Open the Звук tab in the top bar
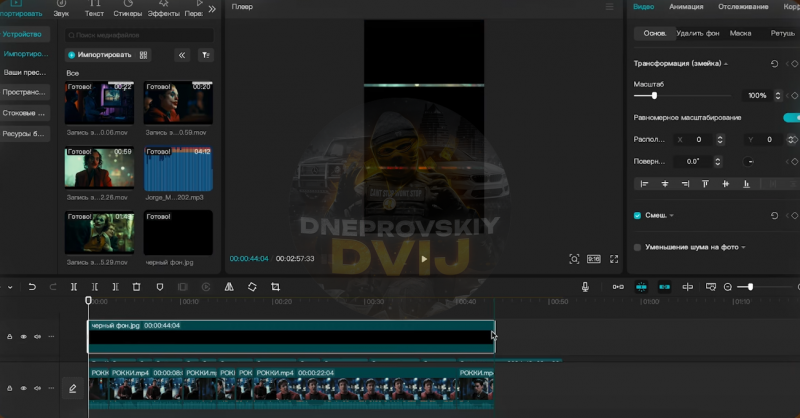This screenshot has height=418, width=800. coord(61,9)
